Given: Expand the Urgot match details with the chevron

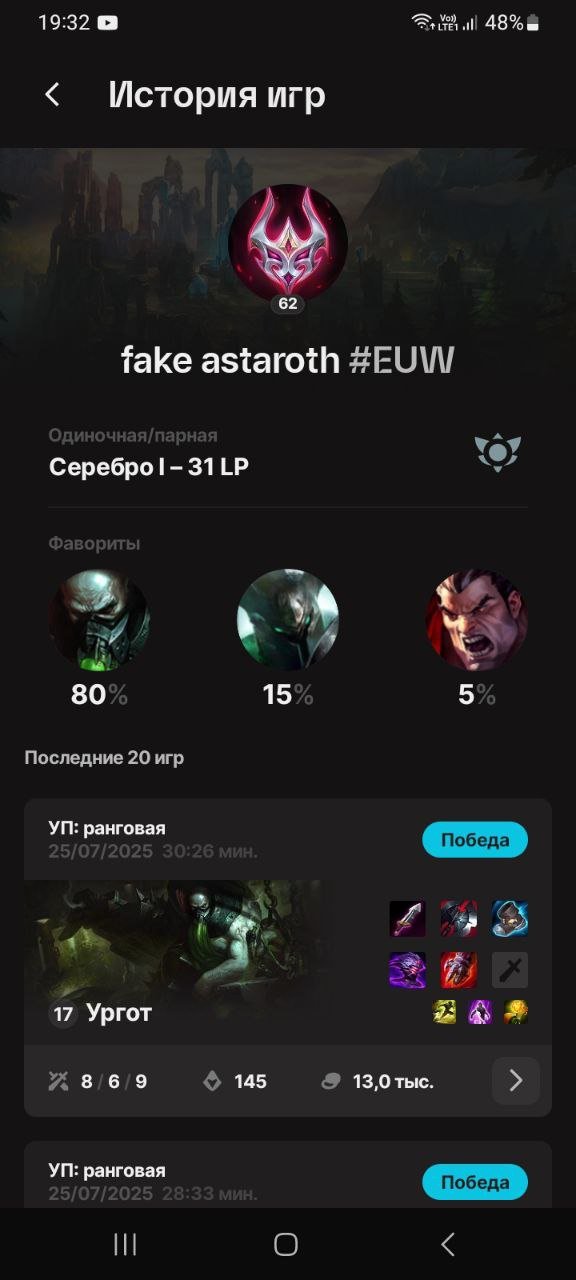Looking at the screenshot, I should (x=516, y=1080).
